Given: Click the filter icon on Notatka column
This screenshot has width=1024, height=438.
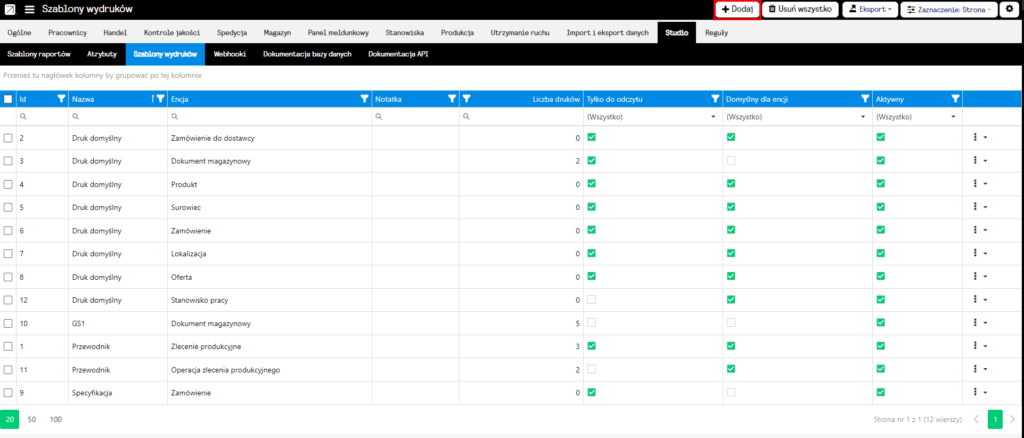Looking at the screenshot, I should click(x=451, y=99).
